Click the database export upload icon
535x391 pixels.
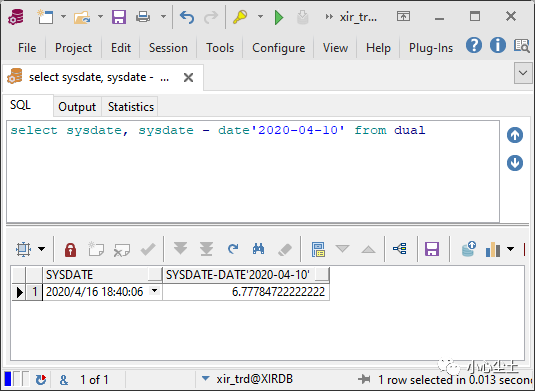(468, 249)
